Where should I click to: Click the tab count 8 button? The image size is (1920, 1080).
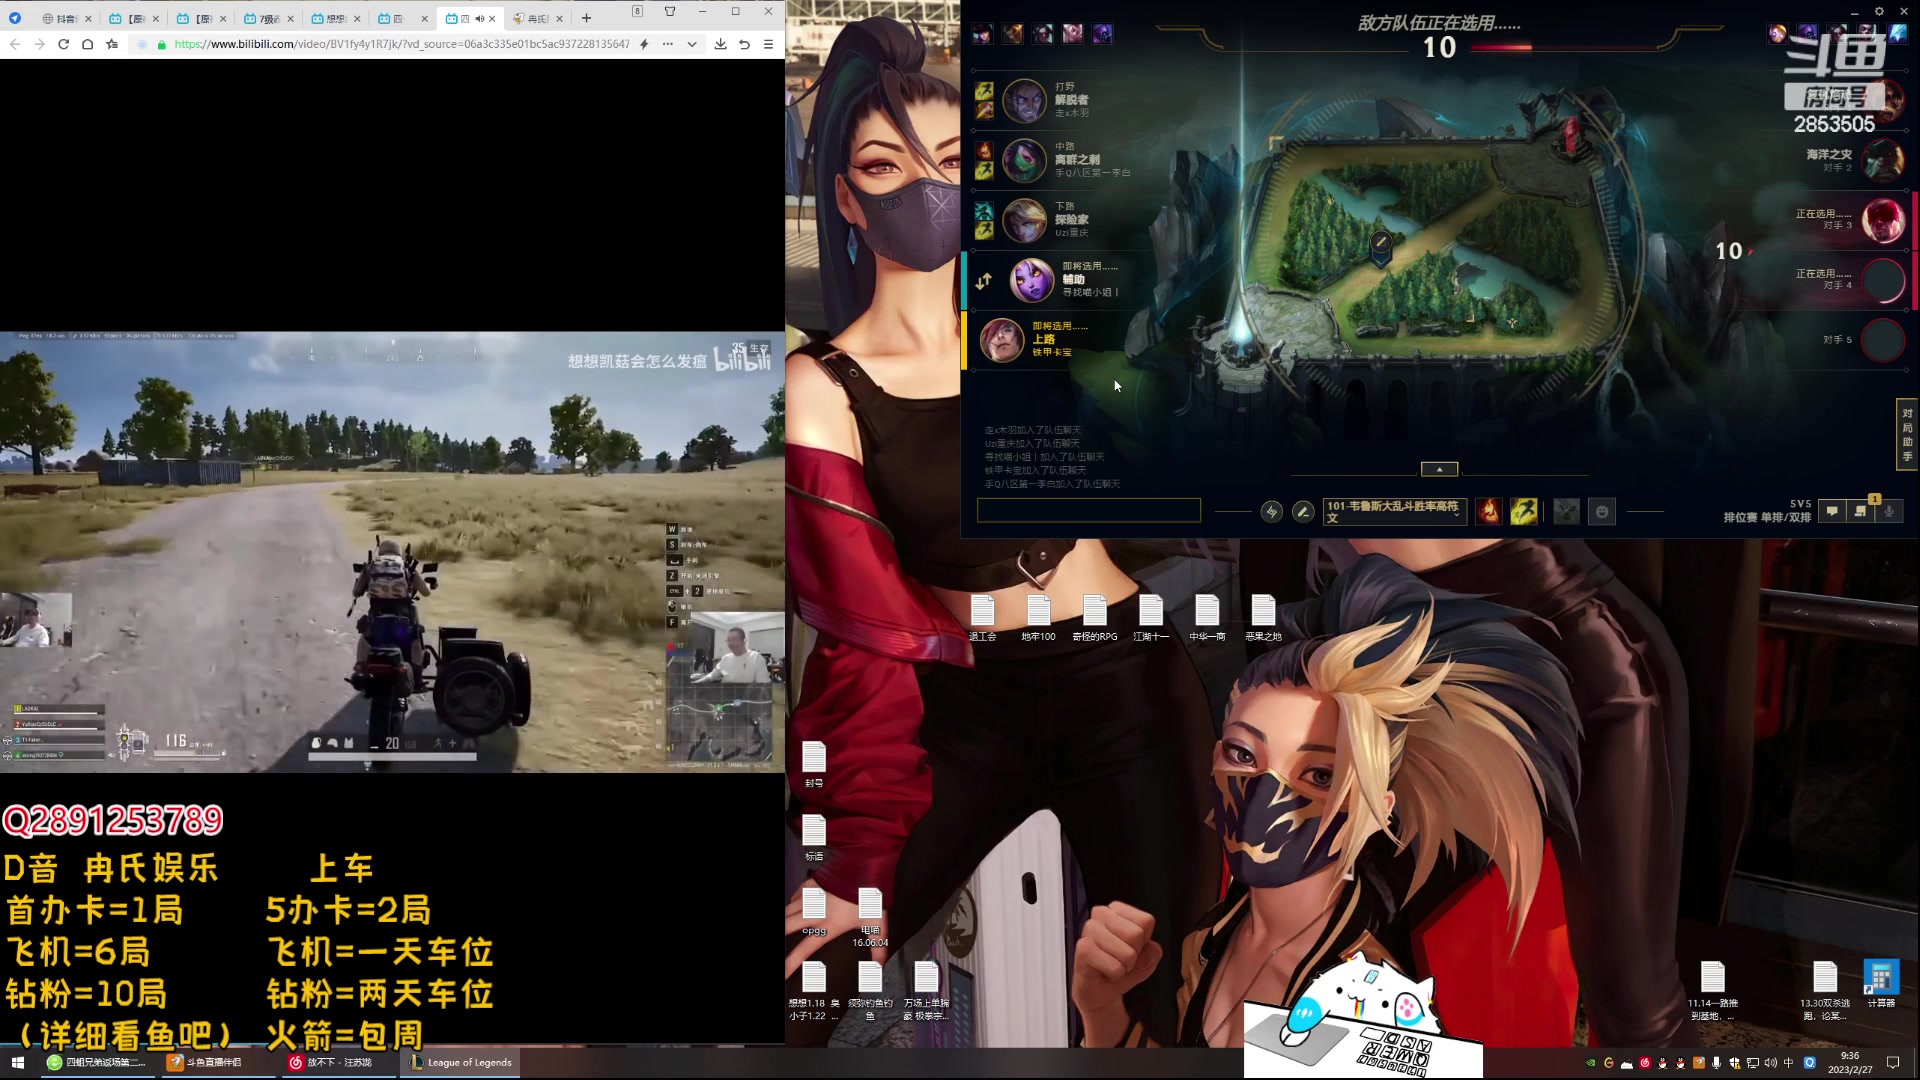coord(637,11)
